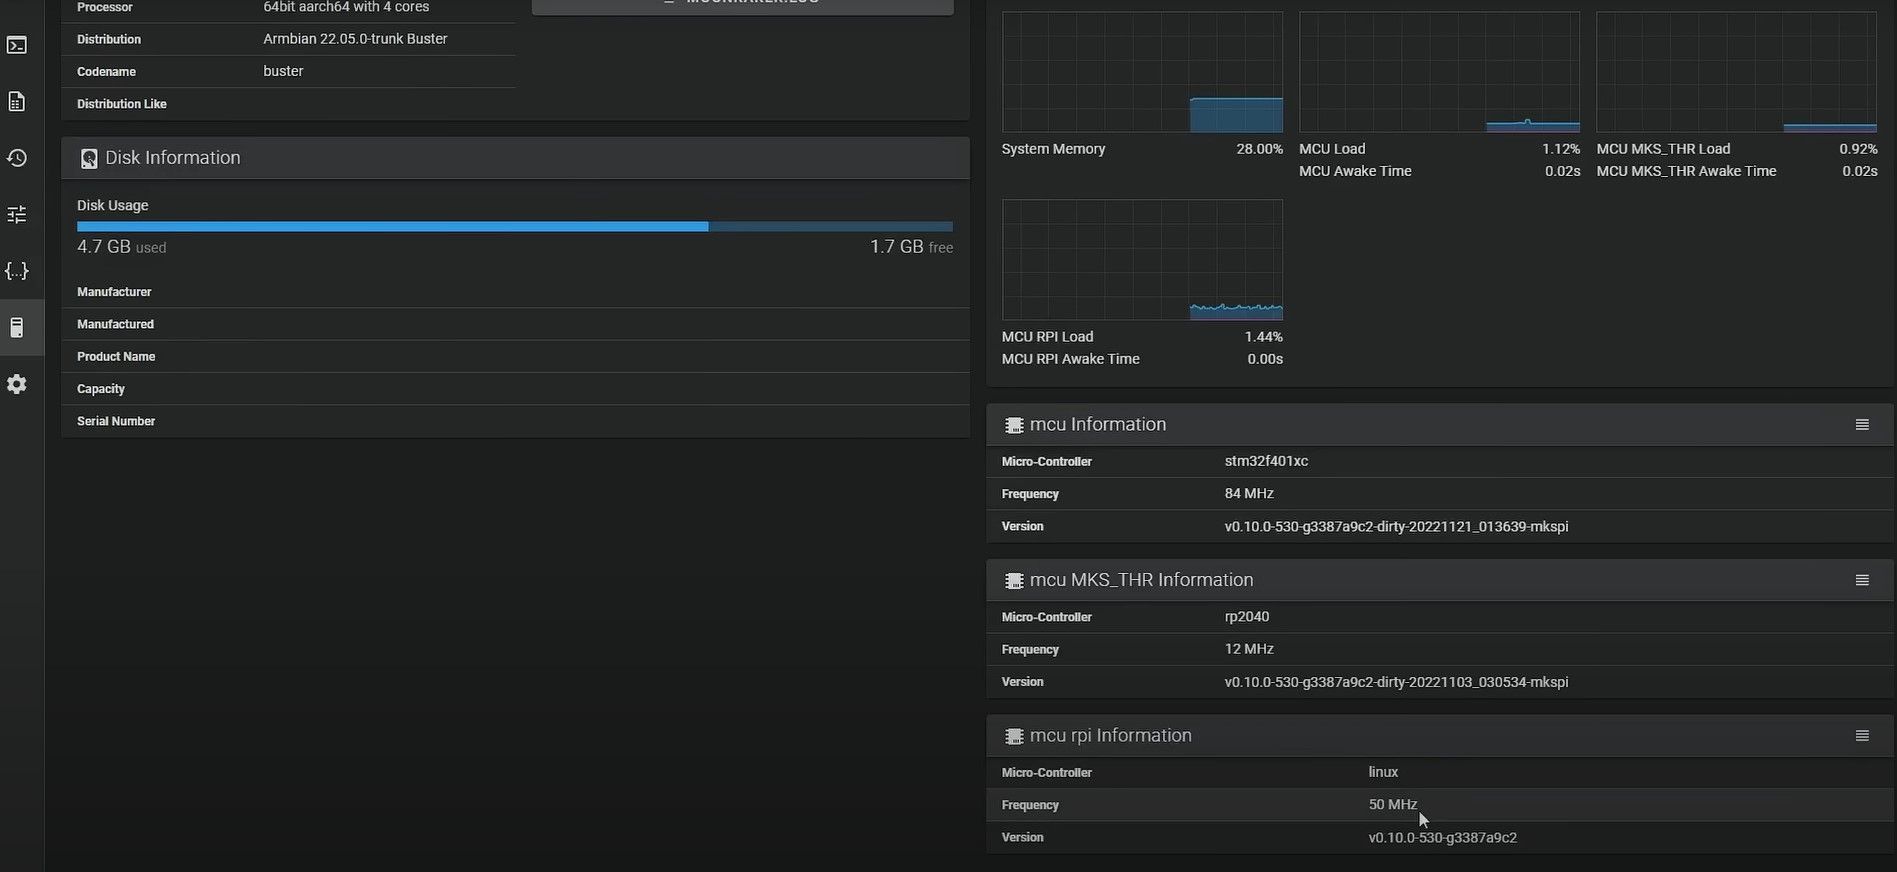Open the mcu Information hamburger menu

pos(1862,425)
